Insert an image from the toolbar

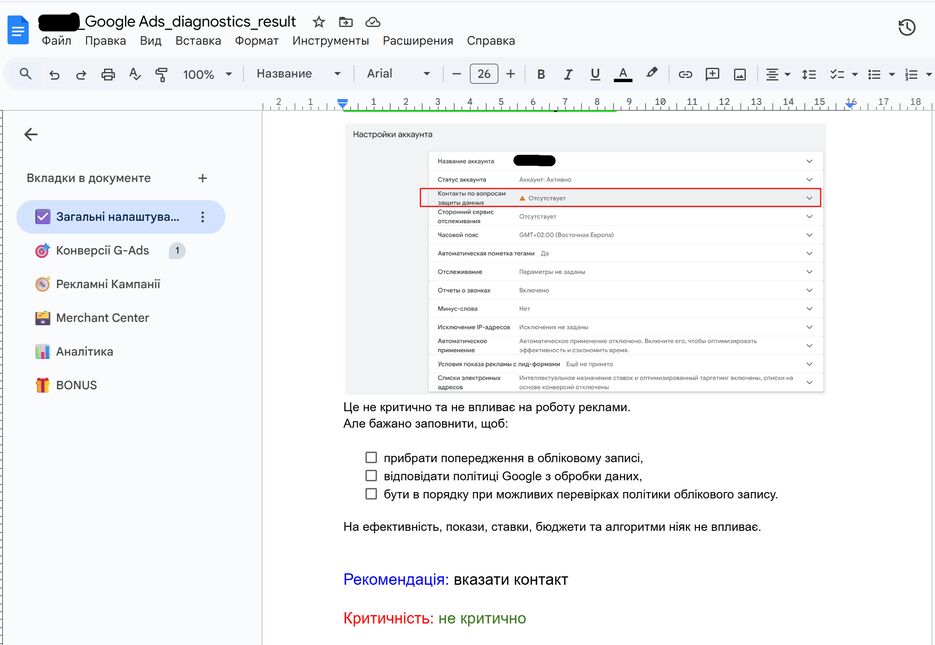click(x=741, y=73)
